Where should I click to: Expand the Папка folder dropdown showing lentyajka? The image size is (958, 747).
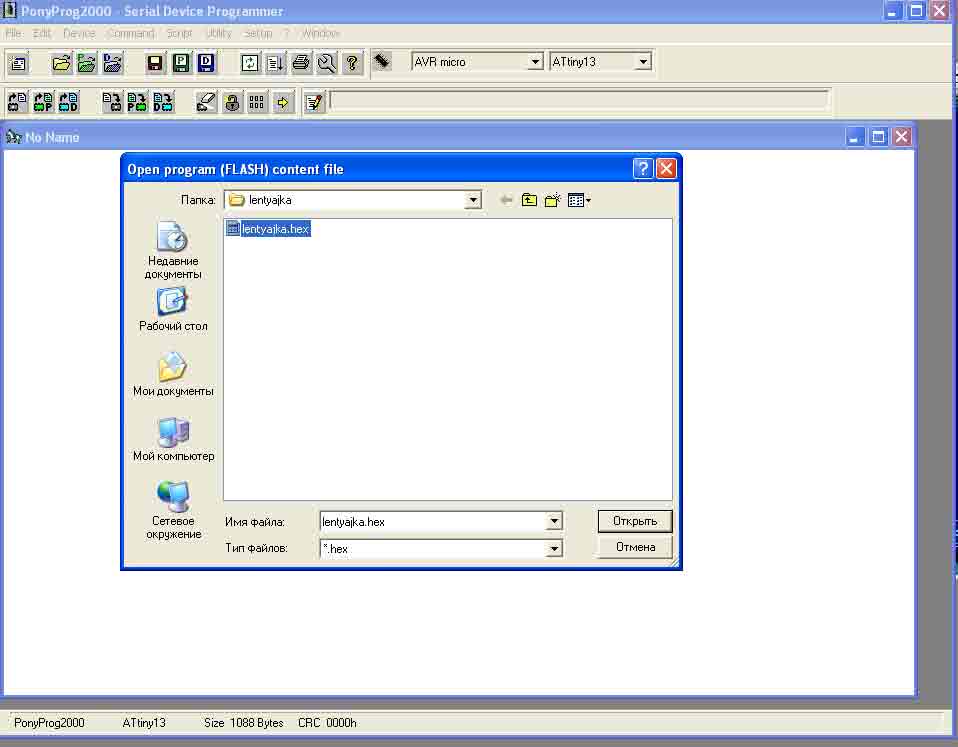point(473,200)
